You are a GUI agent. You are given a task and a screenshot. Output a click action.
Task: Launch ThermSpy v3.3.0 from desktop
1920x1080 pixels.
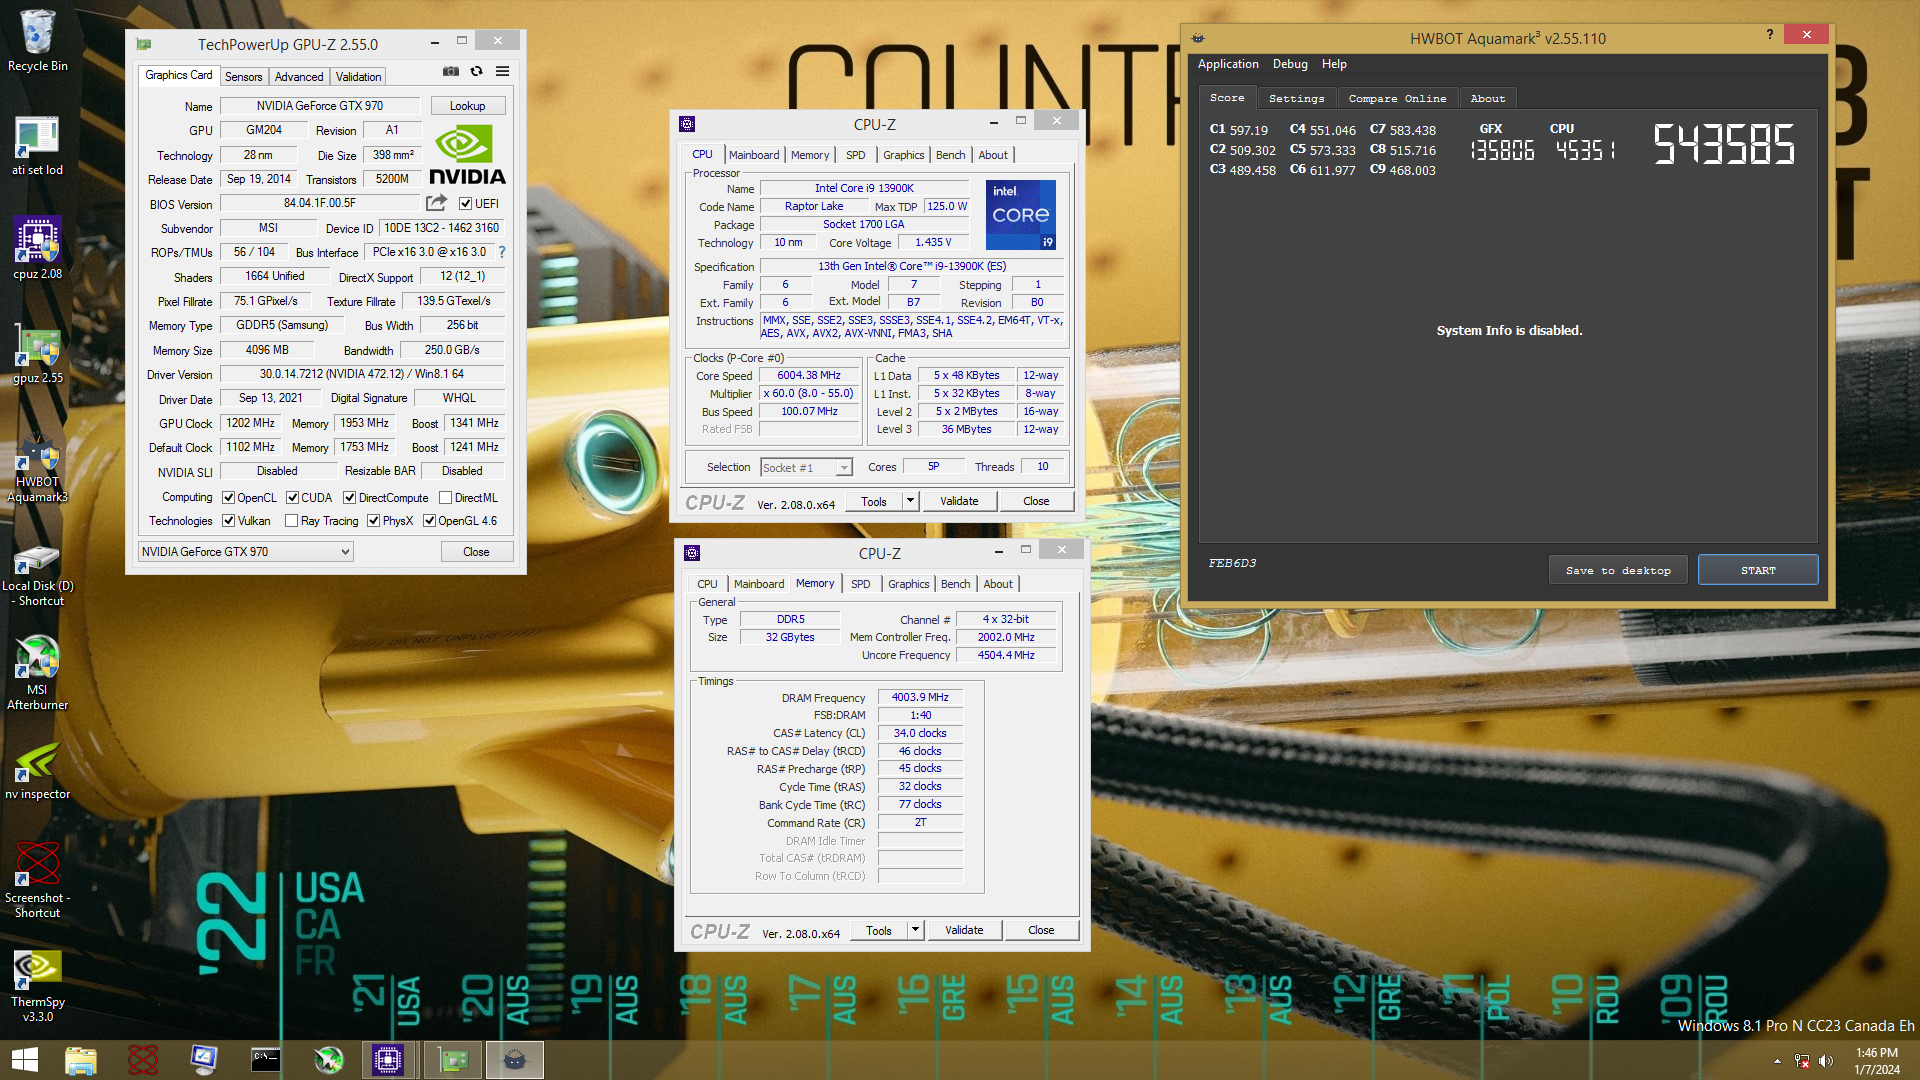37,985
